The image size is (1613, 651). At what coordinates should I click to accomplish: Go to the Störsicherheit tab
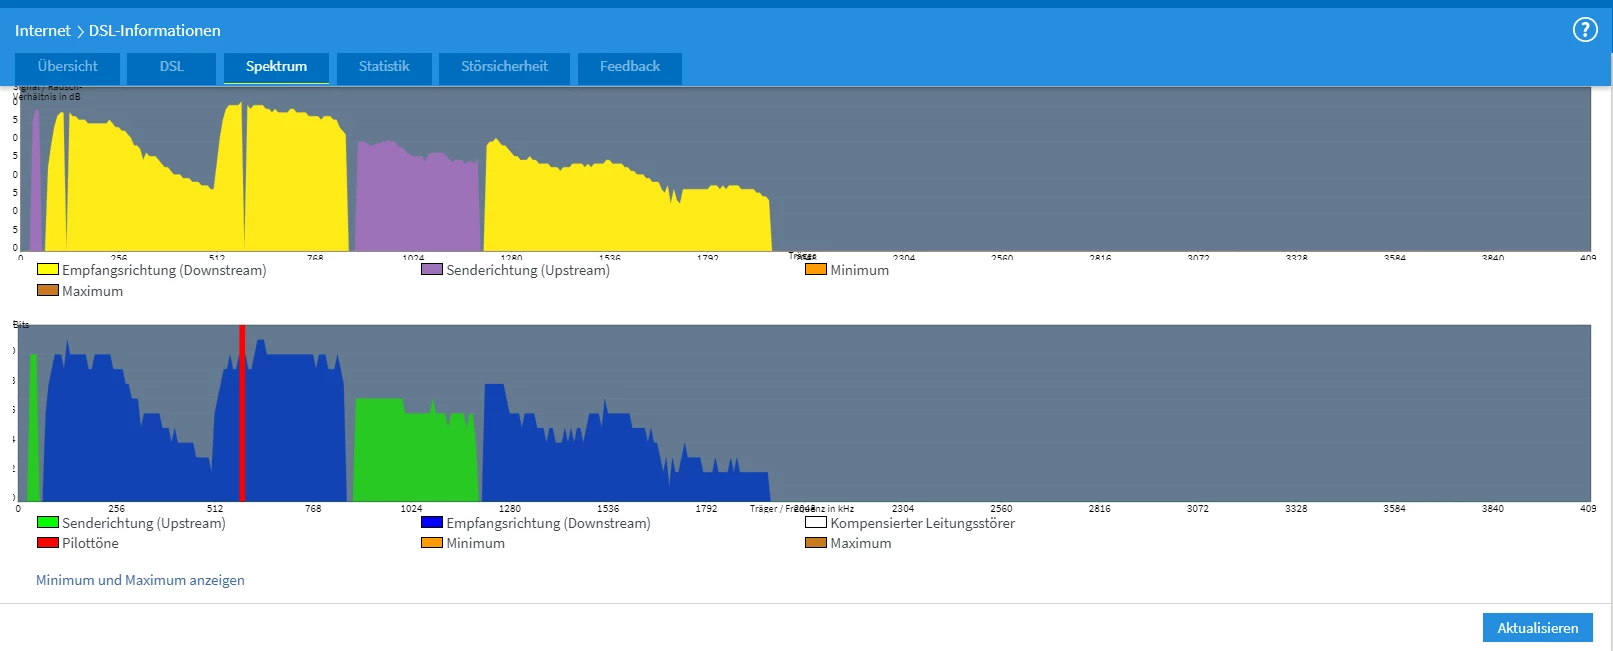[504, 67]
